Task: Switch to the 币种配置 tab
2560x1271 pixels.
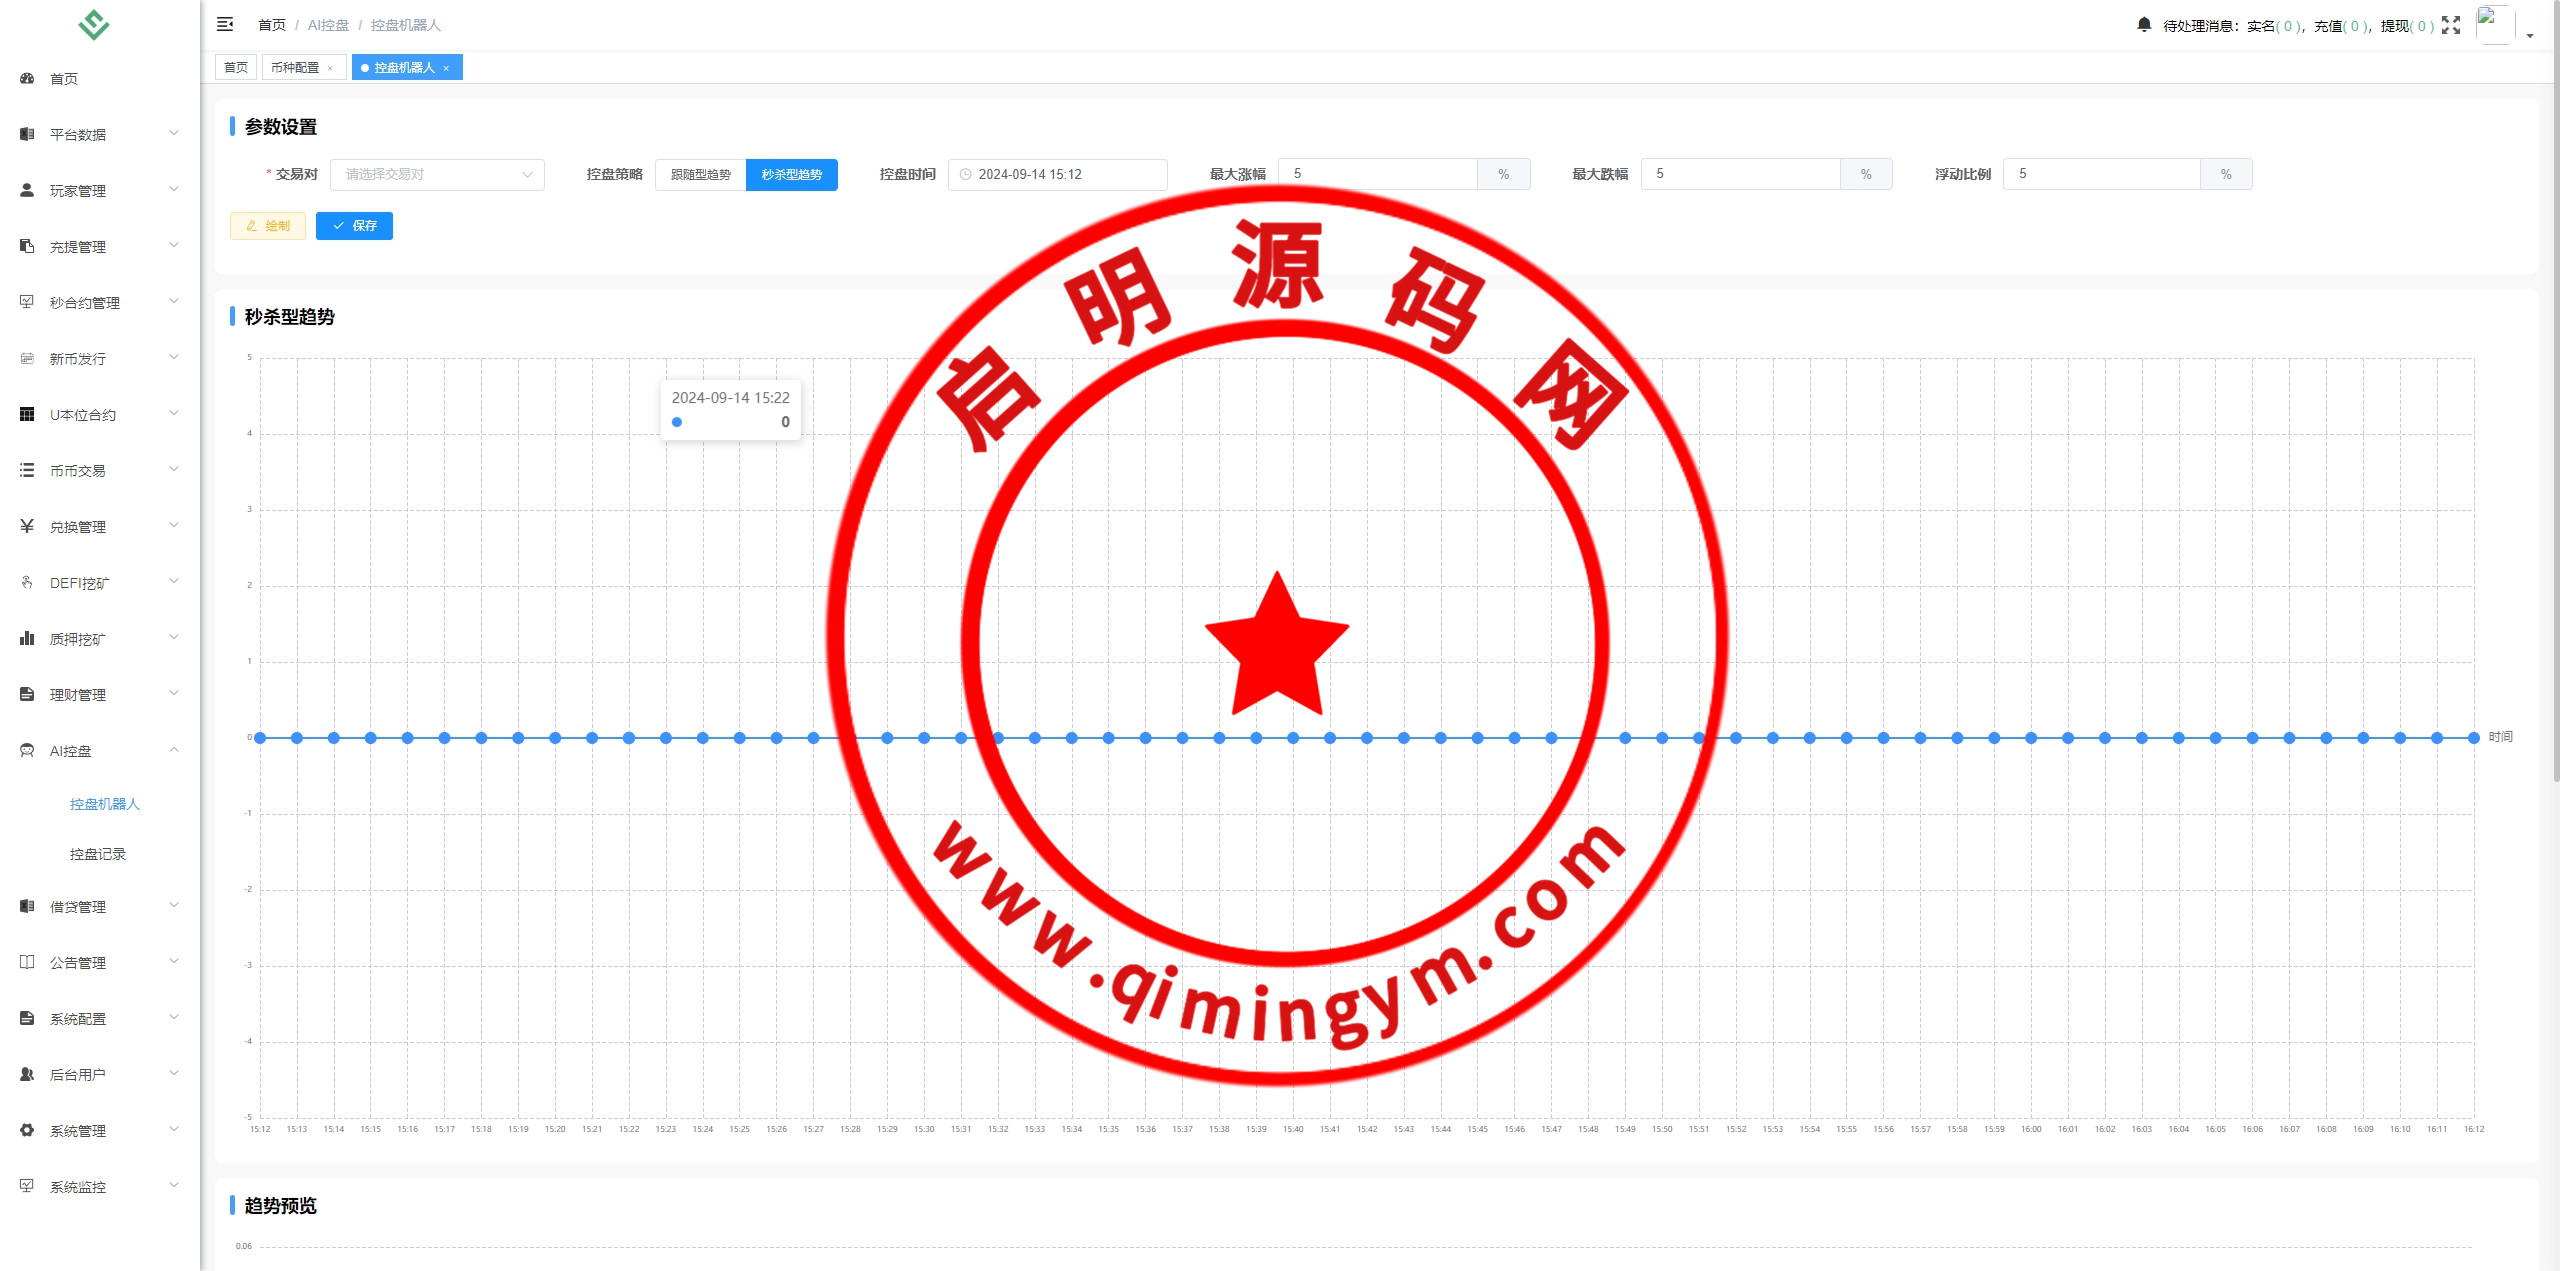Action: click(x=294, y=67)
